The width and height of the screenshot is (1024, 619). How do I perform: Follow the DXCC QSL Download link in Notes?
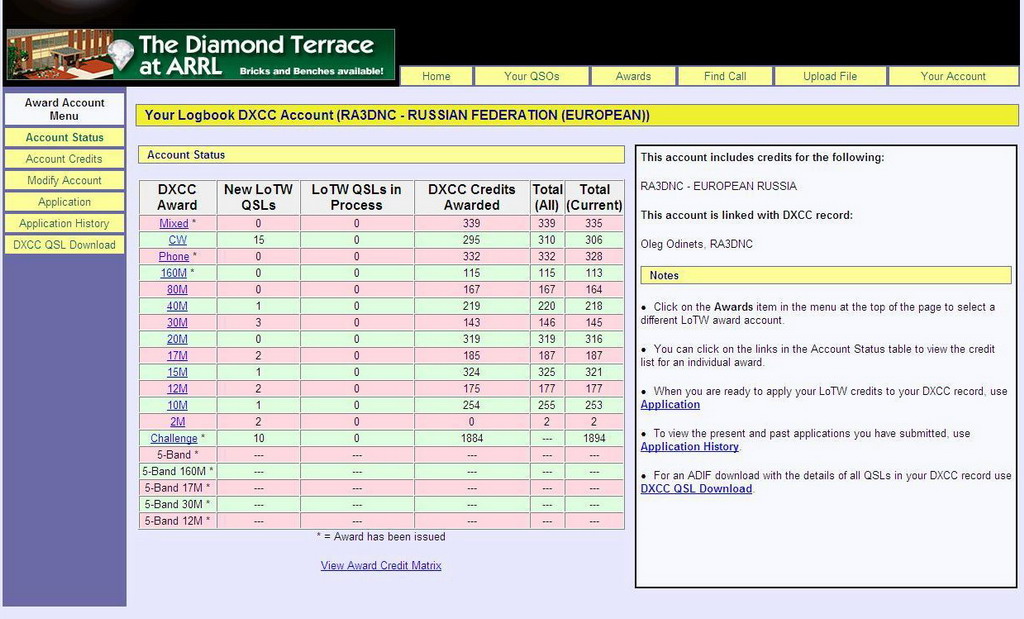pos(696,488)
